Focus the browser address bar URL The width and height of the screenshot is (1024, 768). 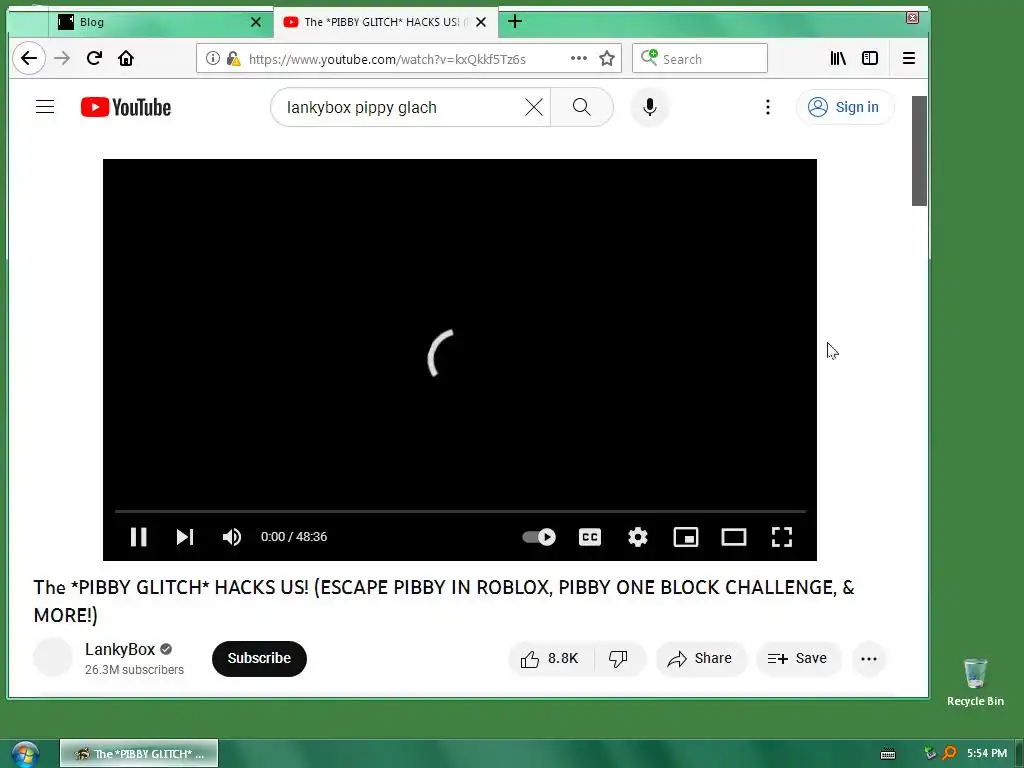pos(387,59)
